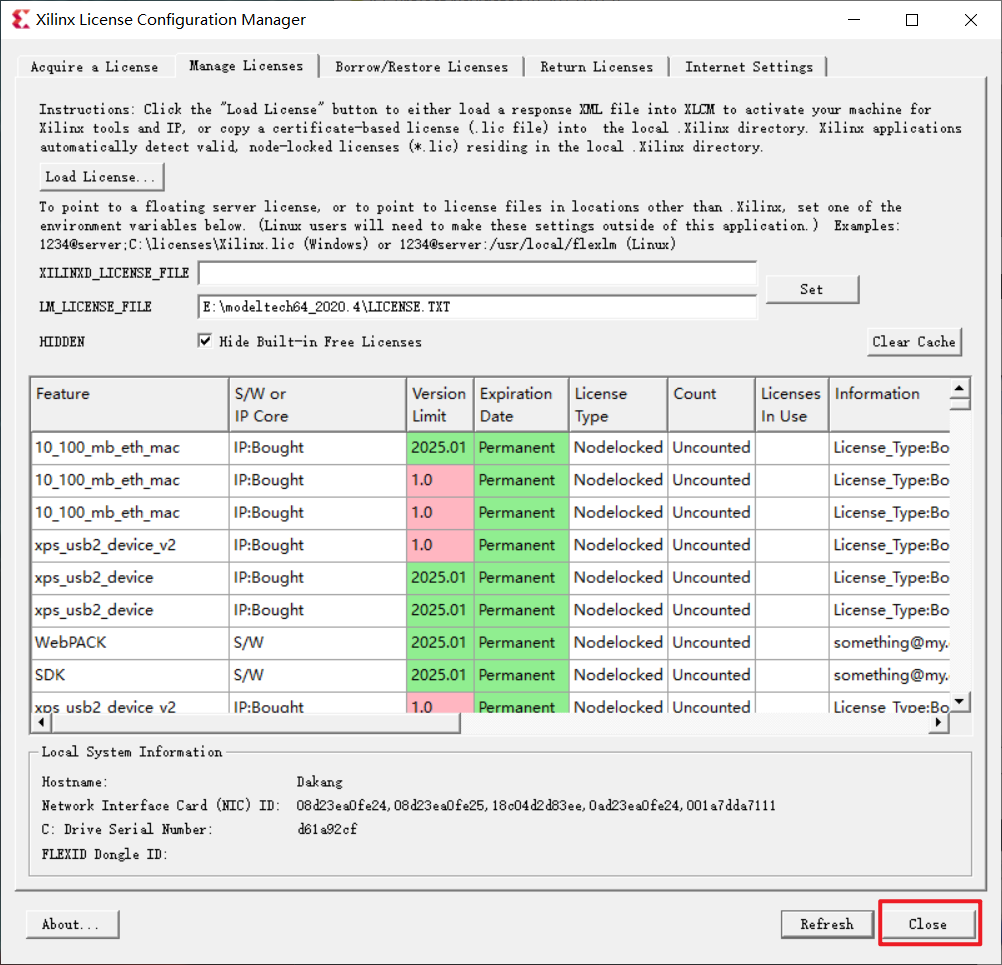Open the About... dialog
The width and height of the screenshot is (1002, 965).
72,924
